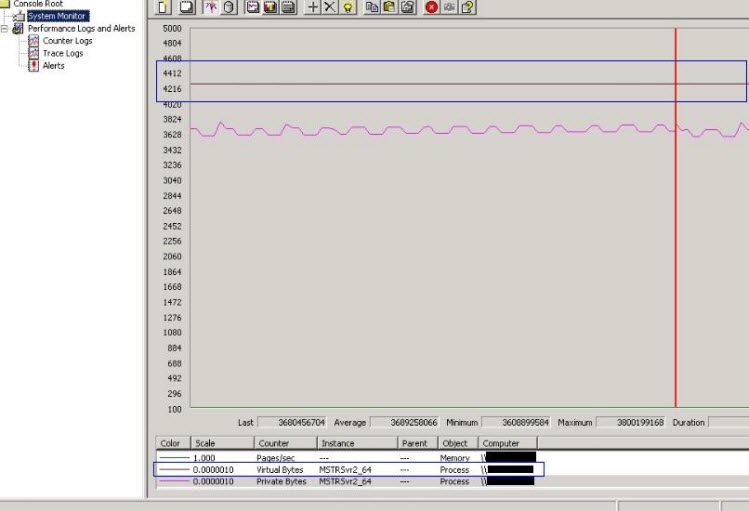This screenshot has height=511, width=749.
Task: Click the Color column header
Action: coord(173,443)
